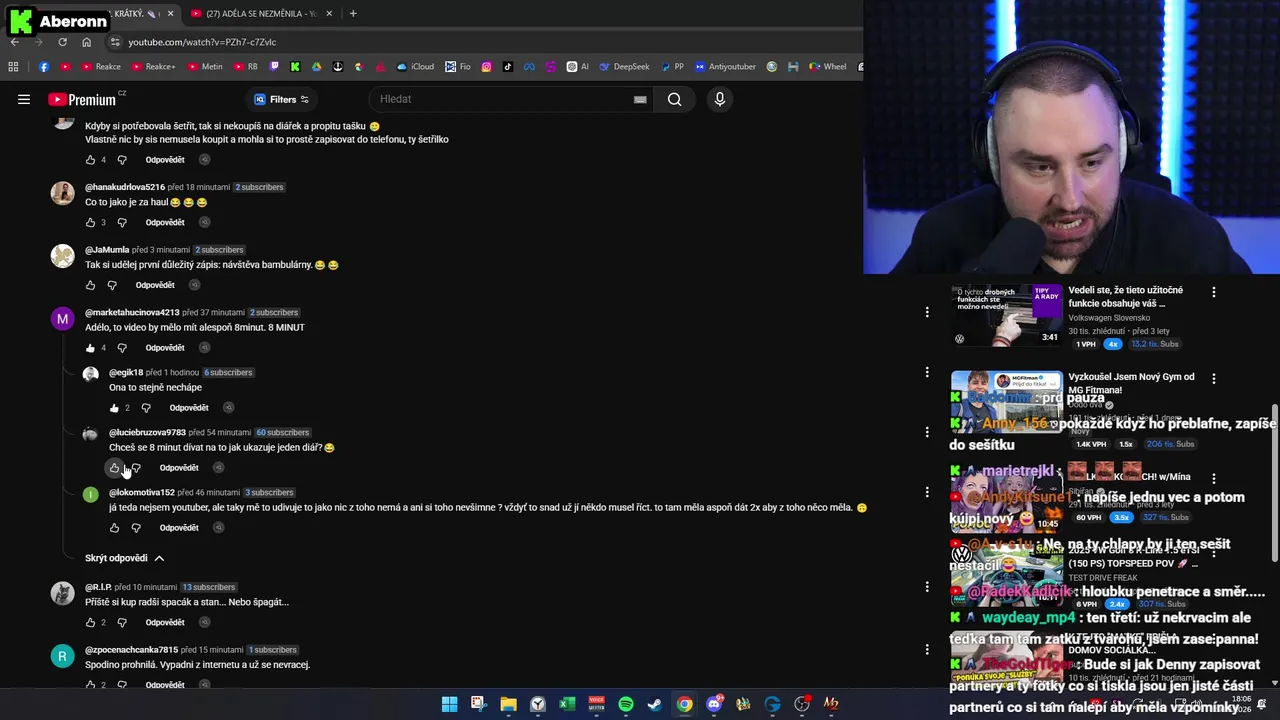
Task: Open the Reakce+ bookmark
Action: [x=152, y=67]
